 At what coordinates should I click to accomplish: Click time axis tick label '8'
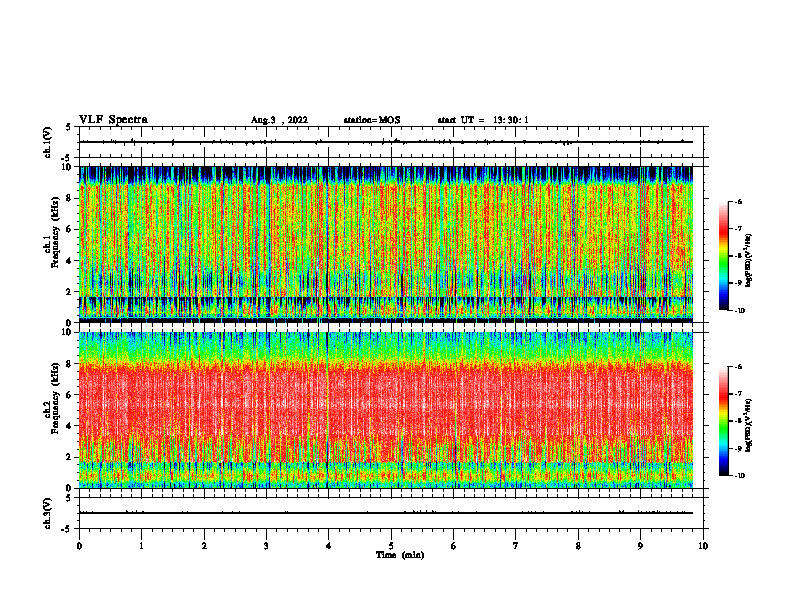coord(578,546)
